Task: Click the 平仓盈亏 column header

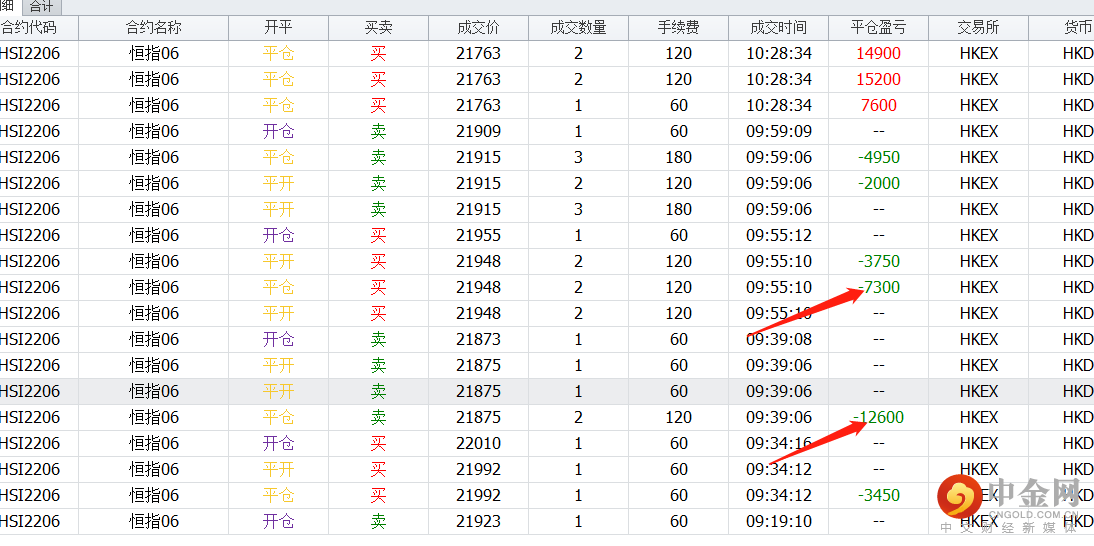Action: [878, 28]
